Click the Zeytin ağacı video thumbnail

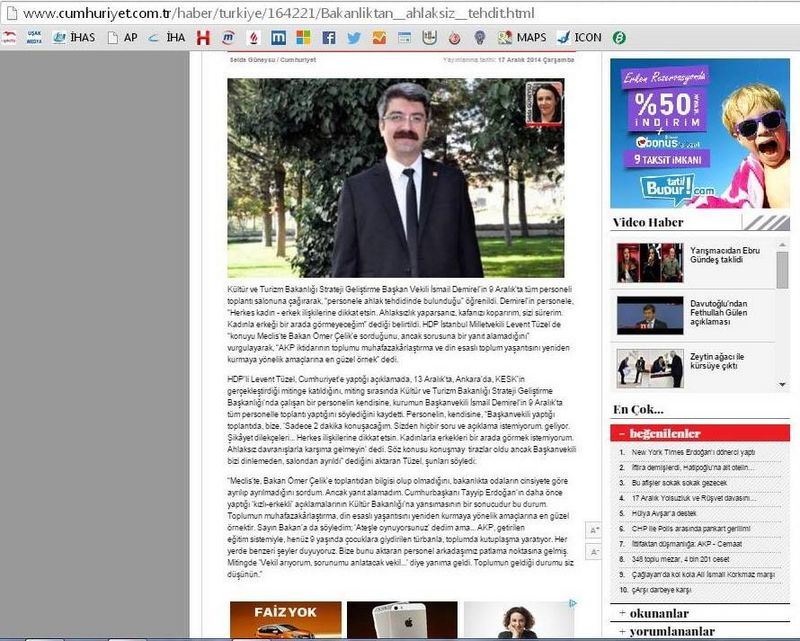(x=649, y=368)
